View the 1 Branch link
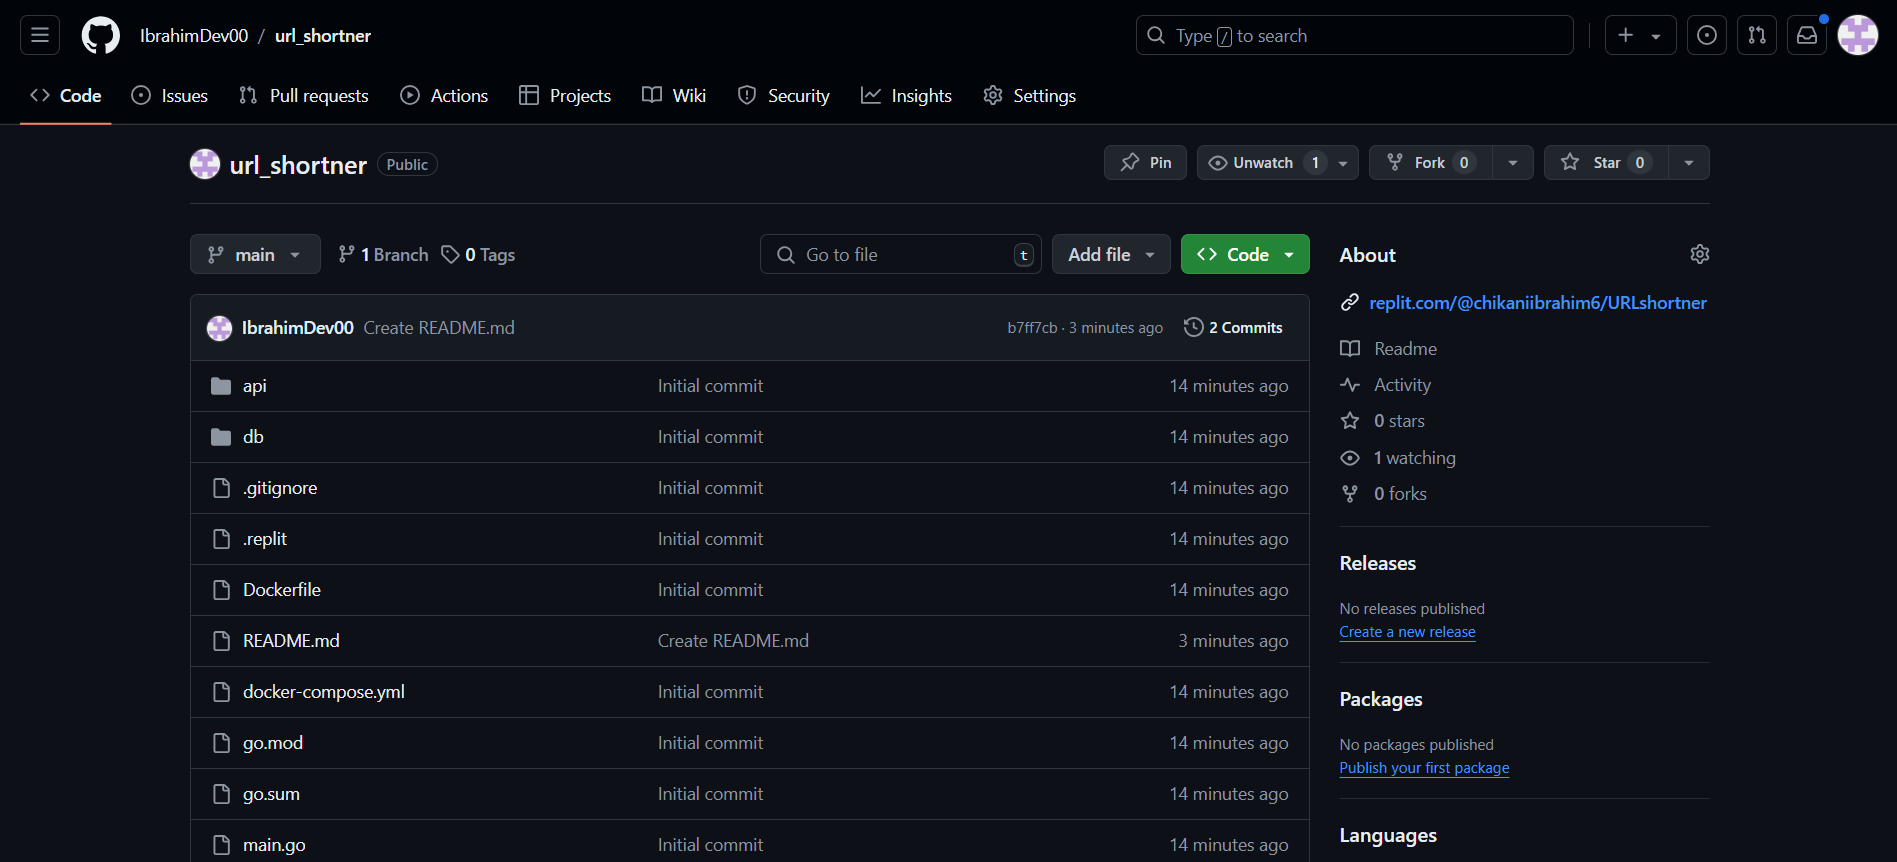The height and width of the screenshot is (862, 1897). pyautogui.click(x=383, y=255)
